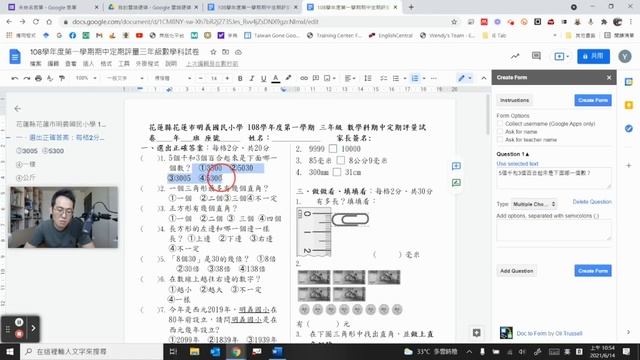Click the Add Question button
Viewport: 640px width, 360px height.
[x=516, y=271]
